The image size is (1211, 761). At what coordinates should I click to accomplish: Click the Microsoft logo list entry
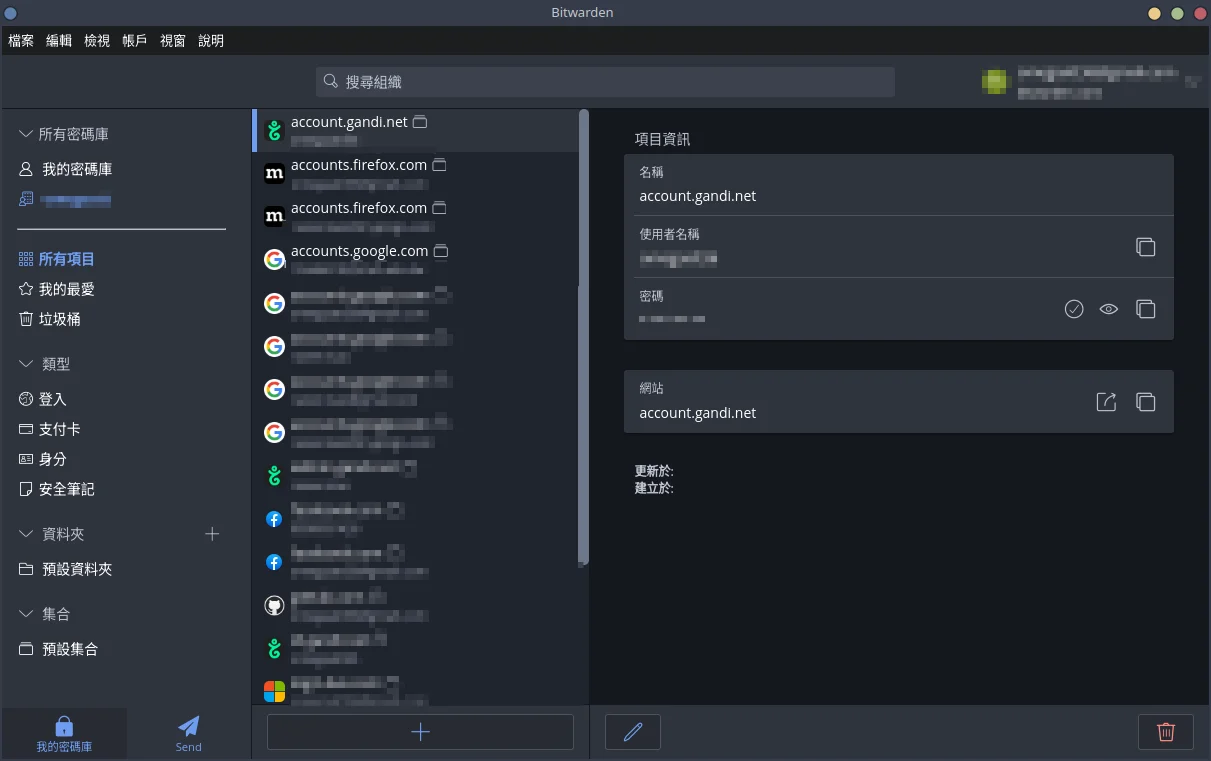coord(416,692)
